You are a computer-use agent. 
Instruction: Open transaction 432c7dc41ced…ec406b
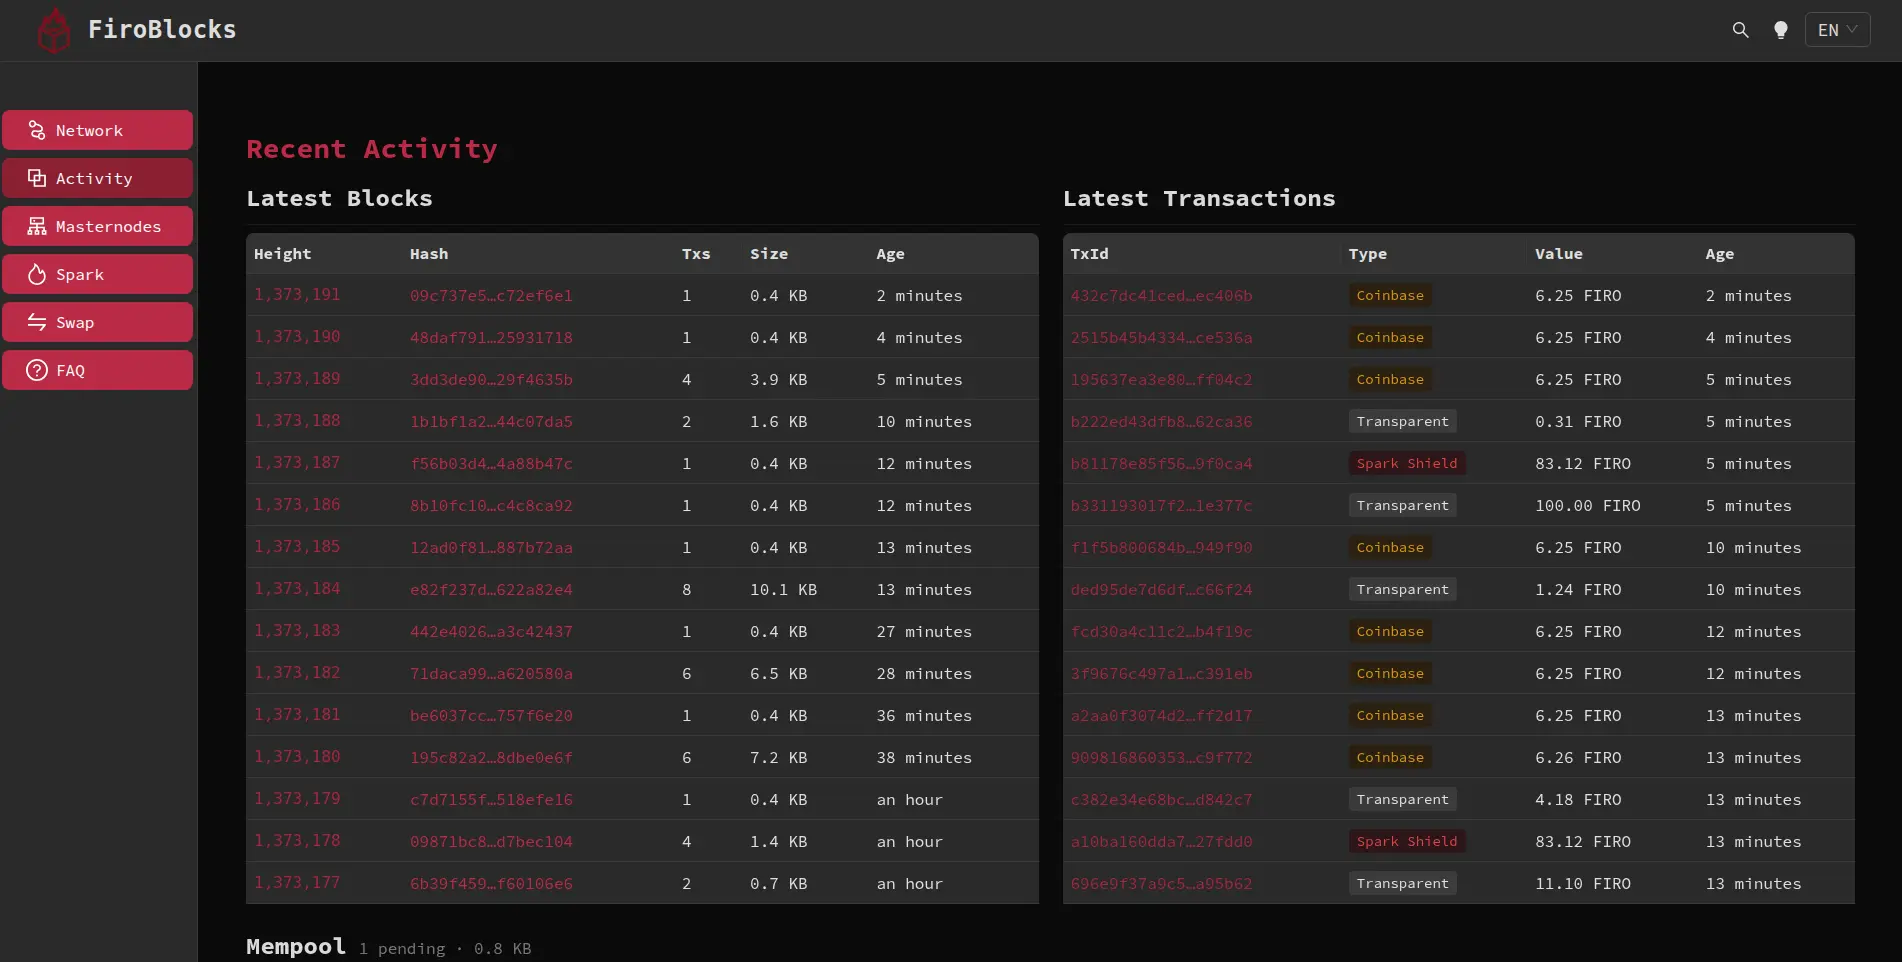point(1161,296)
